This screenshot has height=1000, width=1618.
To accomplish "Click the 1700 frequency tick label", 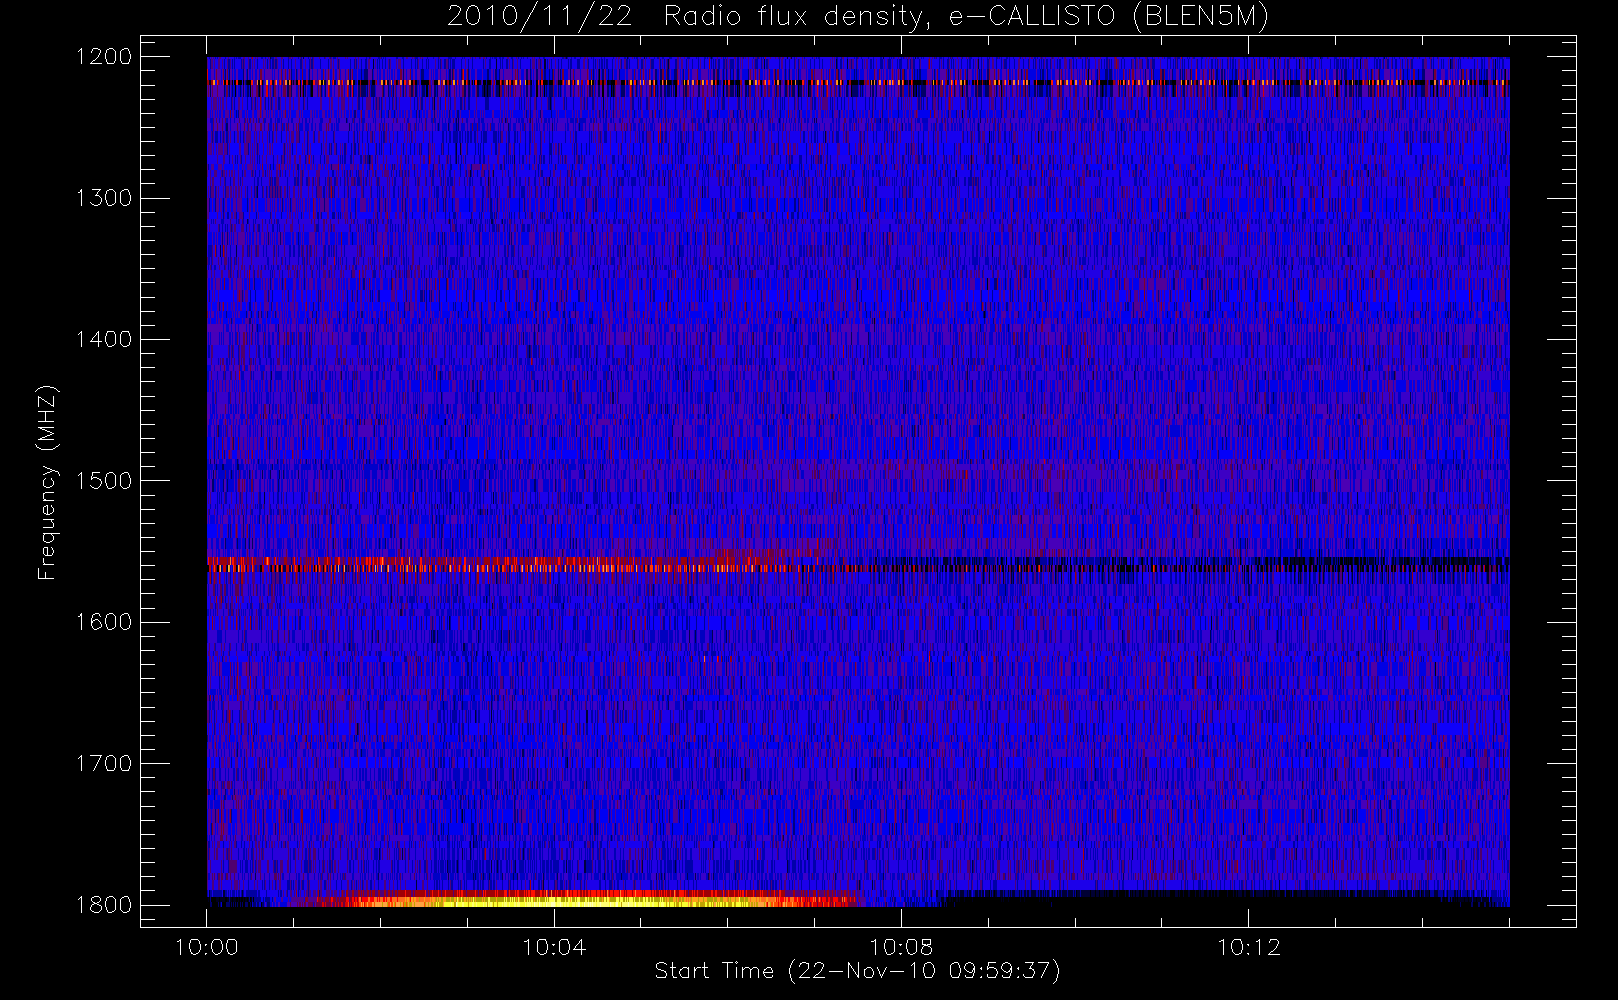I will pos(103,764).
